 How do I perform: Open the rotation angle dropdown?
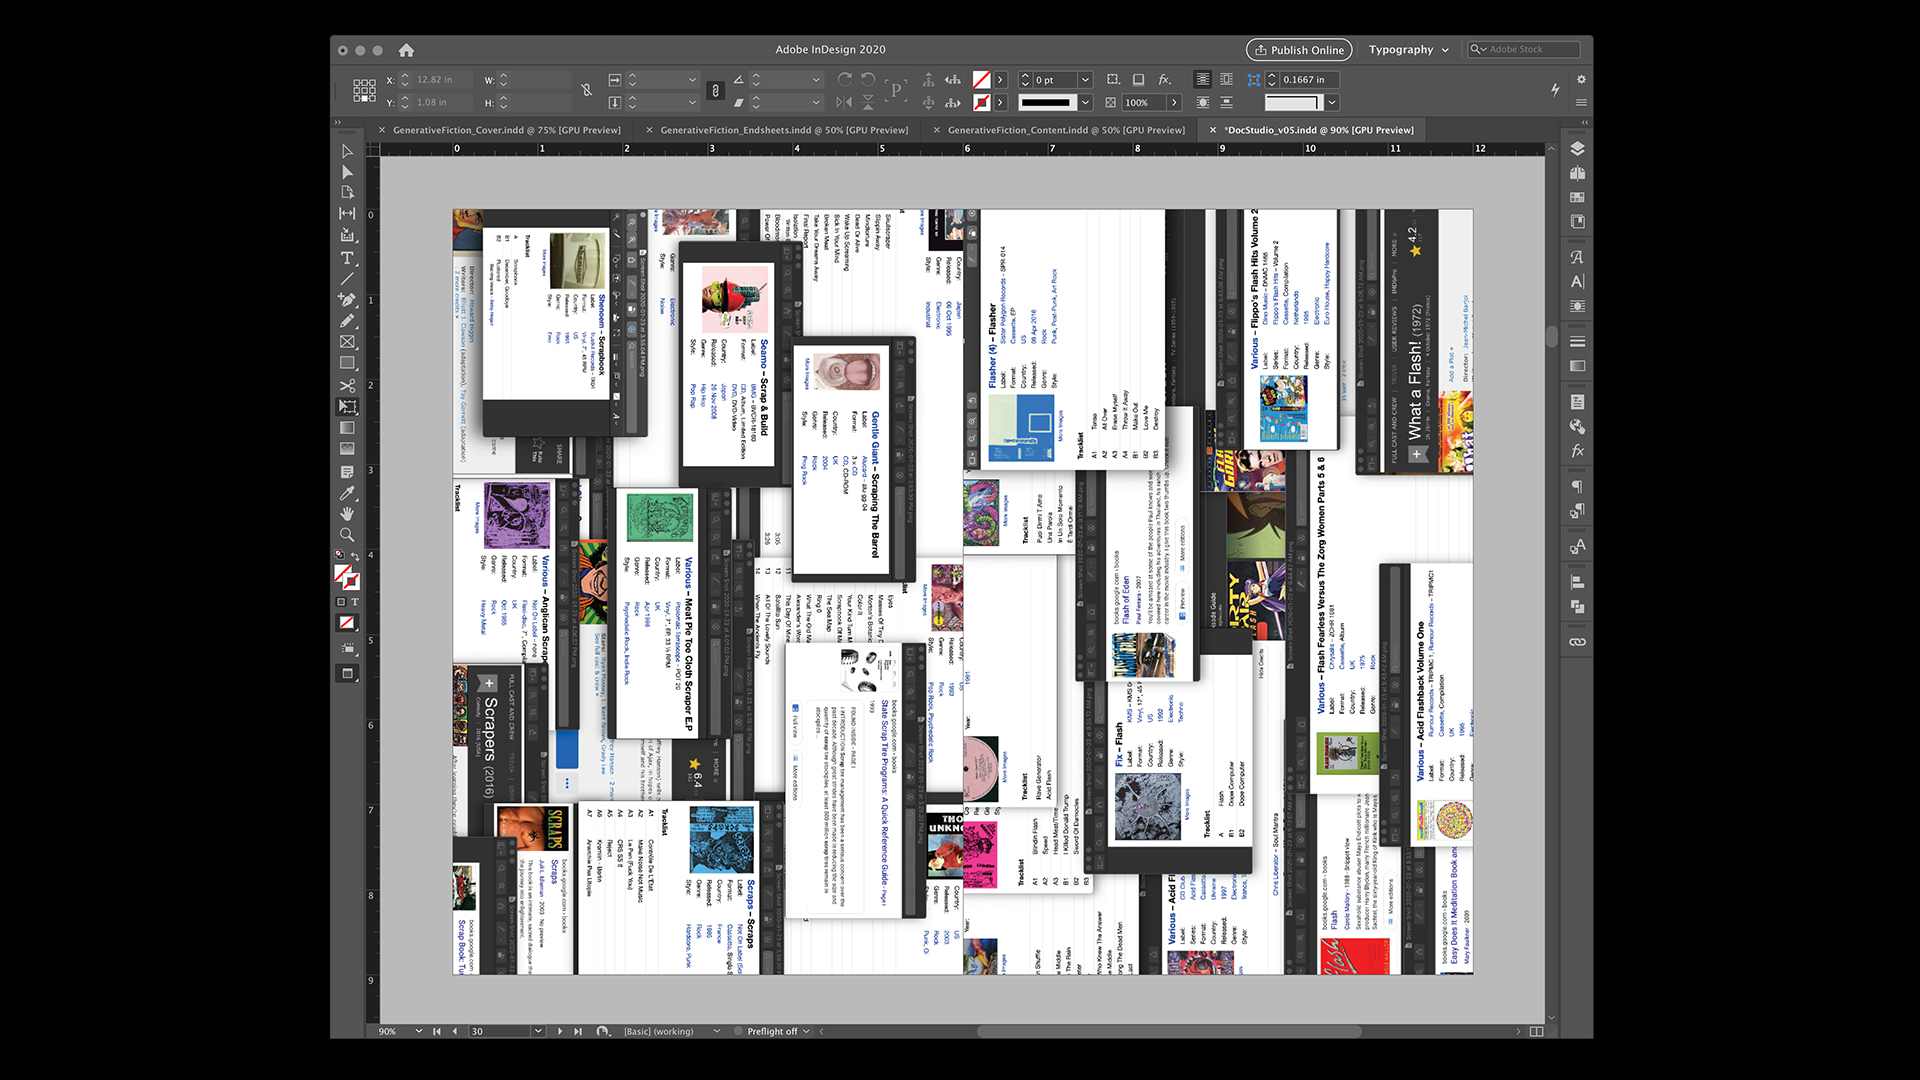coord(816,79)
